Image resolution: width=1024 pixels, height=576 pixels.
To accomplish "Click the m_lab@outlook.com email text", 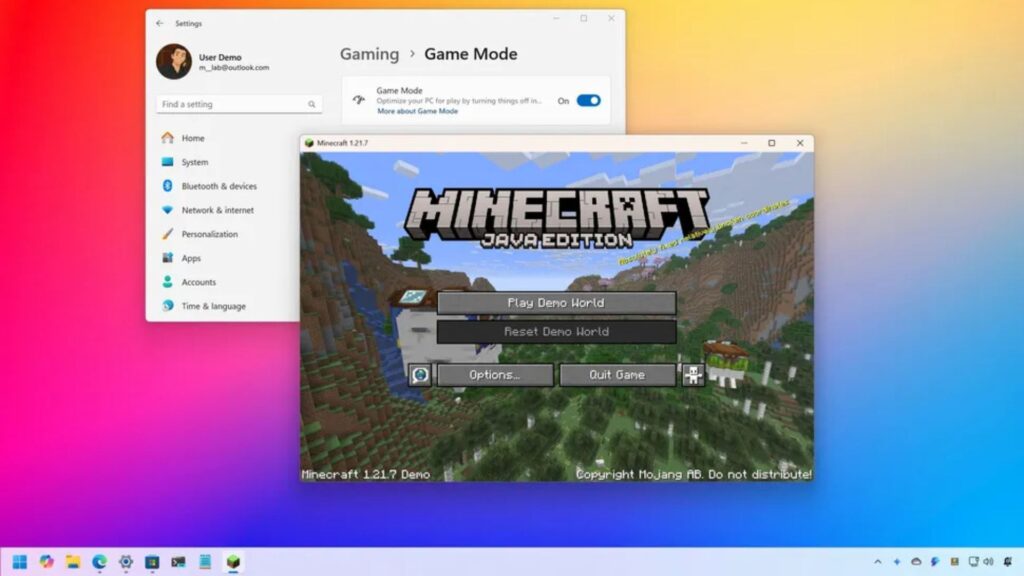I will pyautogui.click(x=234, y=68).
